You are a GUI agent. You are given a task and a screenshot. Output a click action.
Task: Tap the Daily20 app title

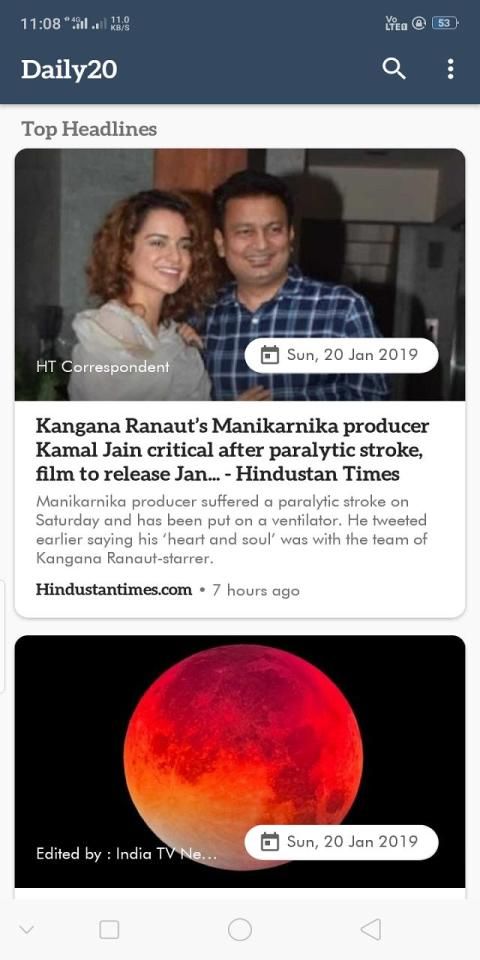coord(69,70)
